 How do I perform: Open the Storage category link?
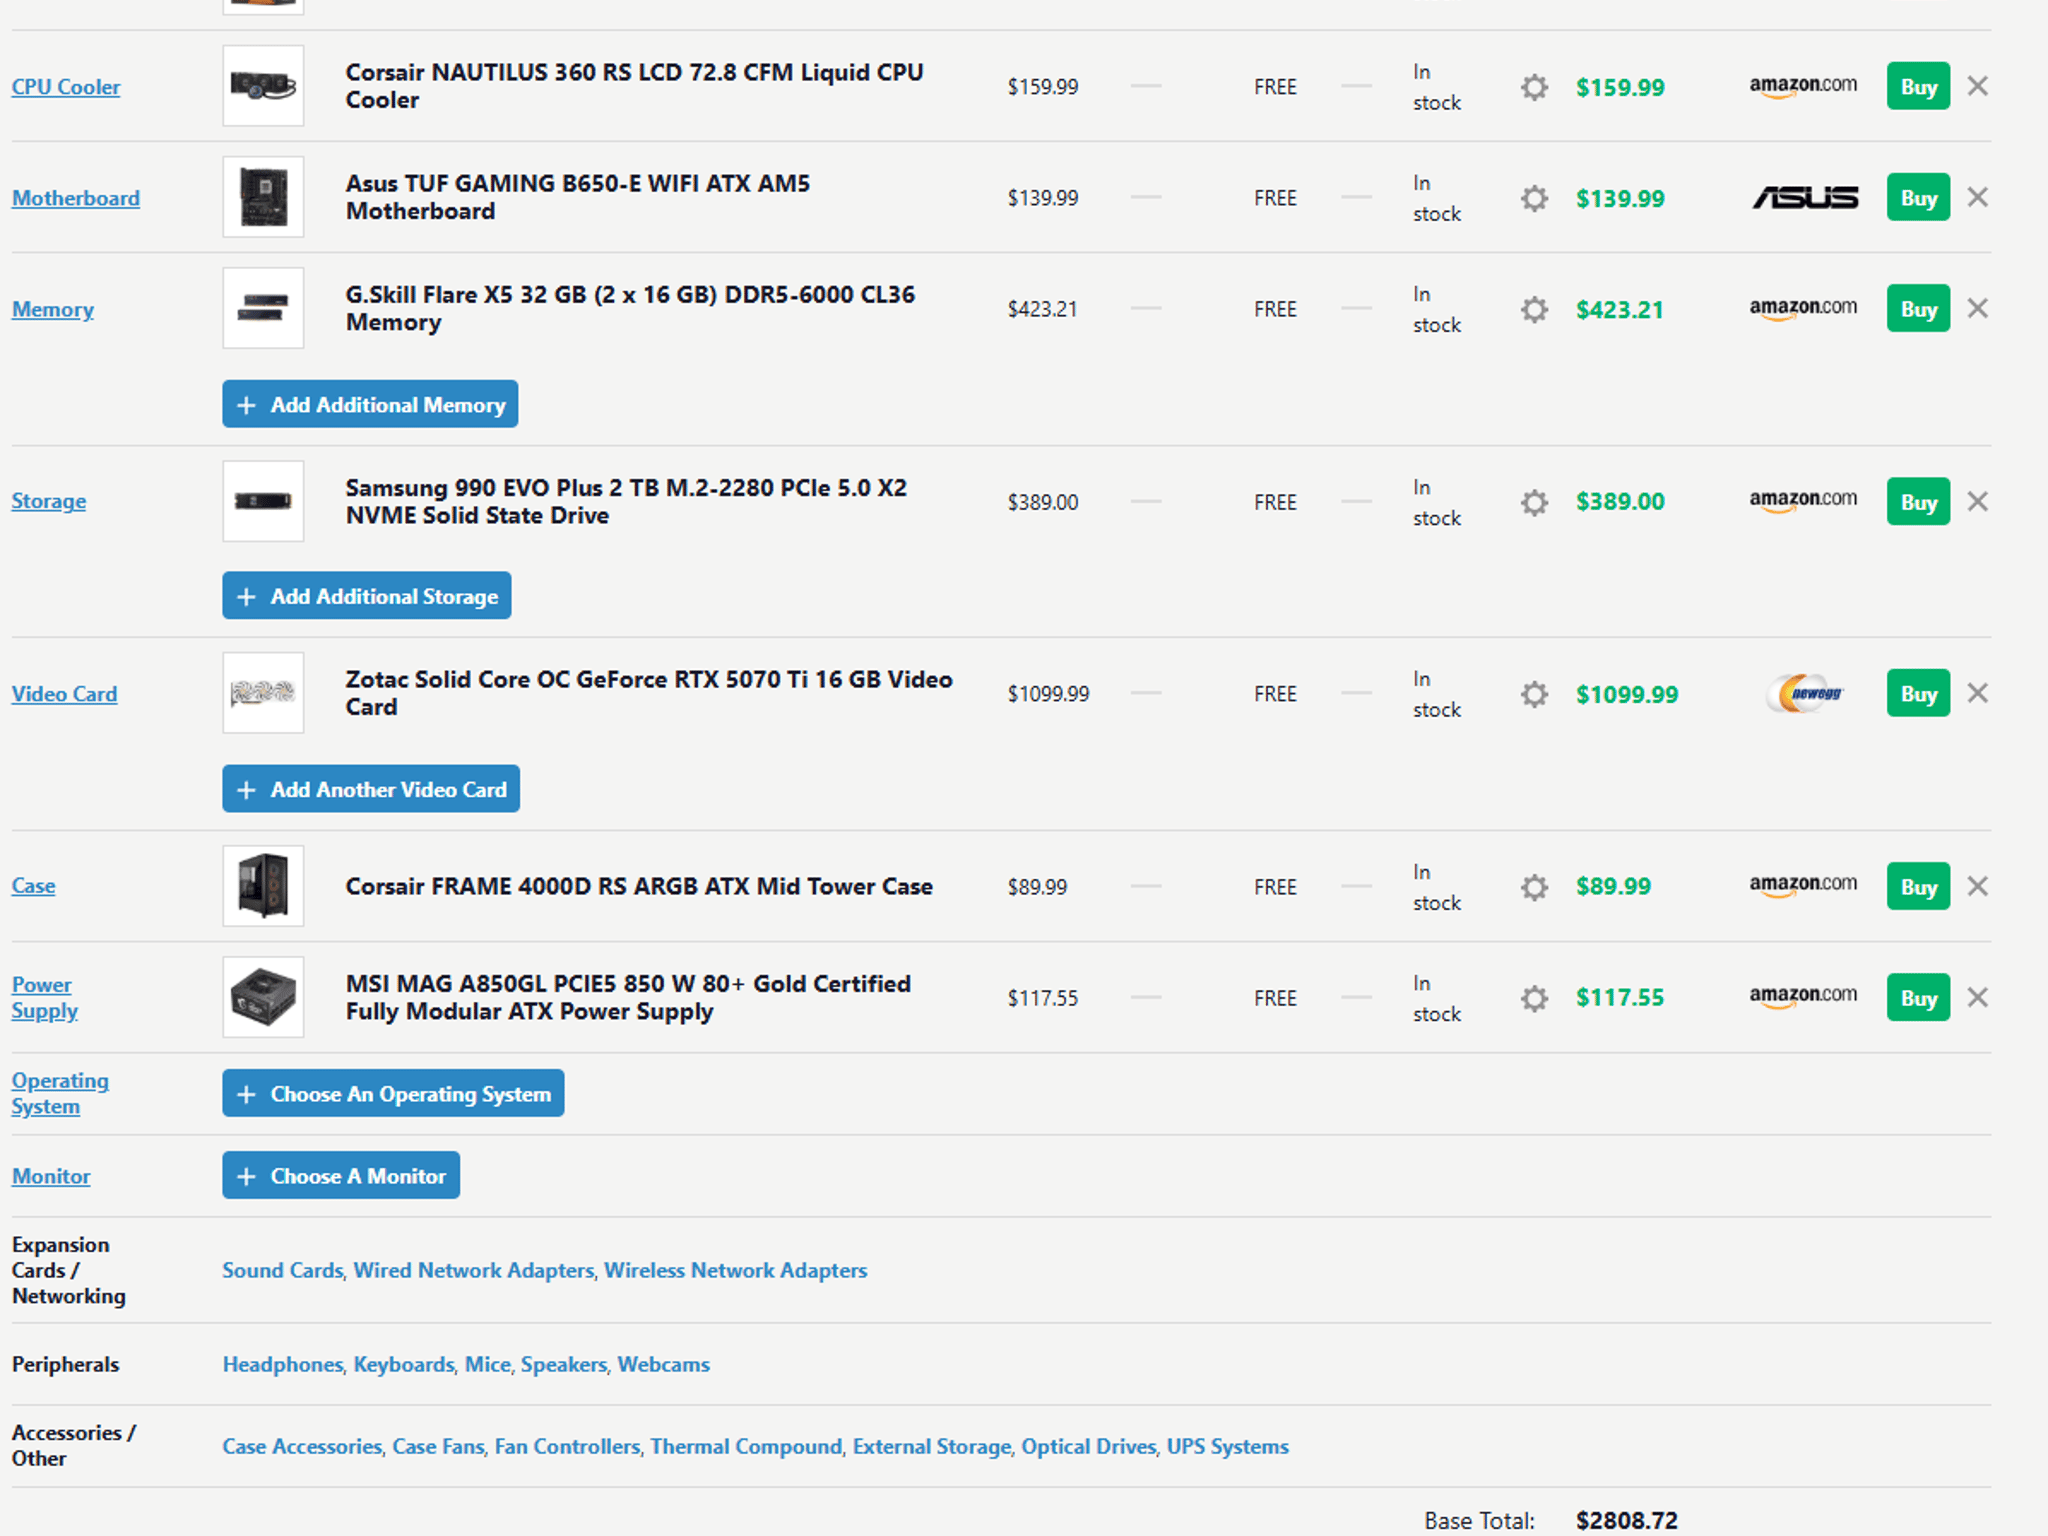click(49, 501)
